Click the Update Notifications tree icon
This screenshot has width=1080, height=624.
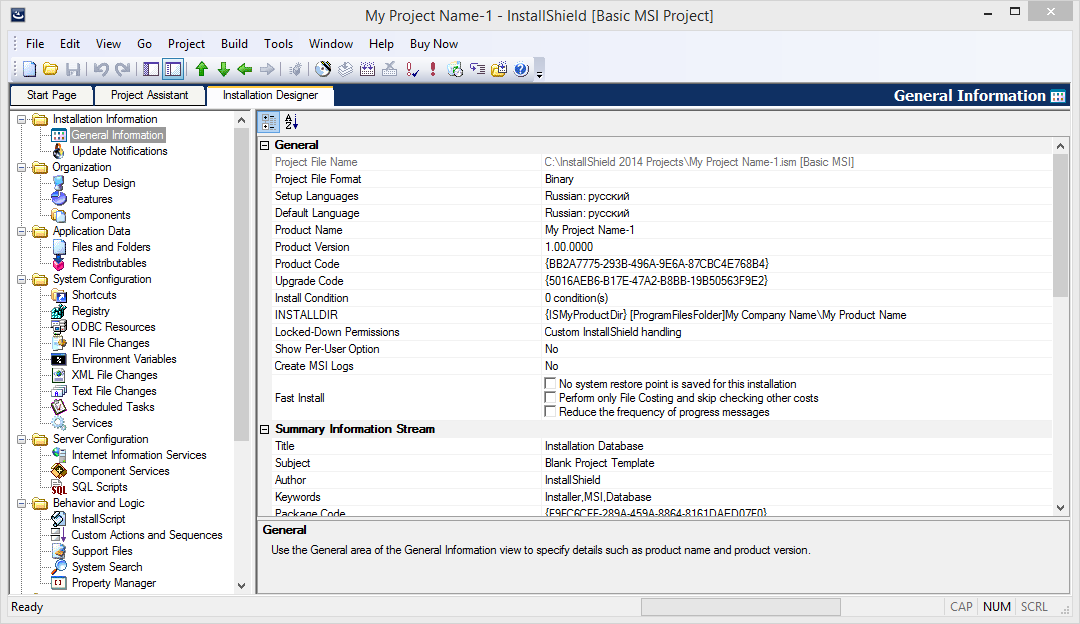point(59,151)
